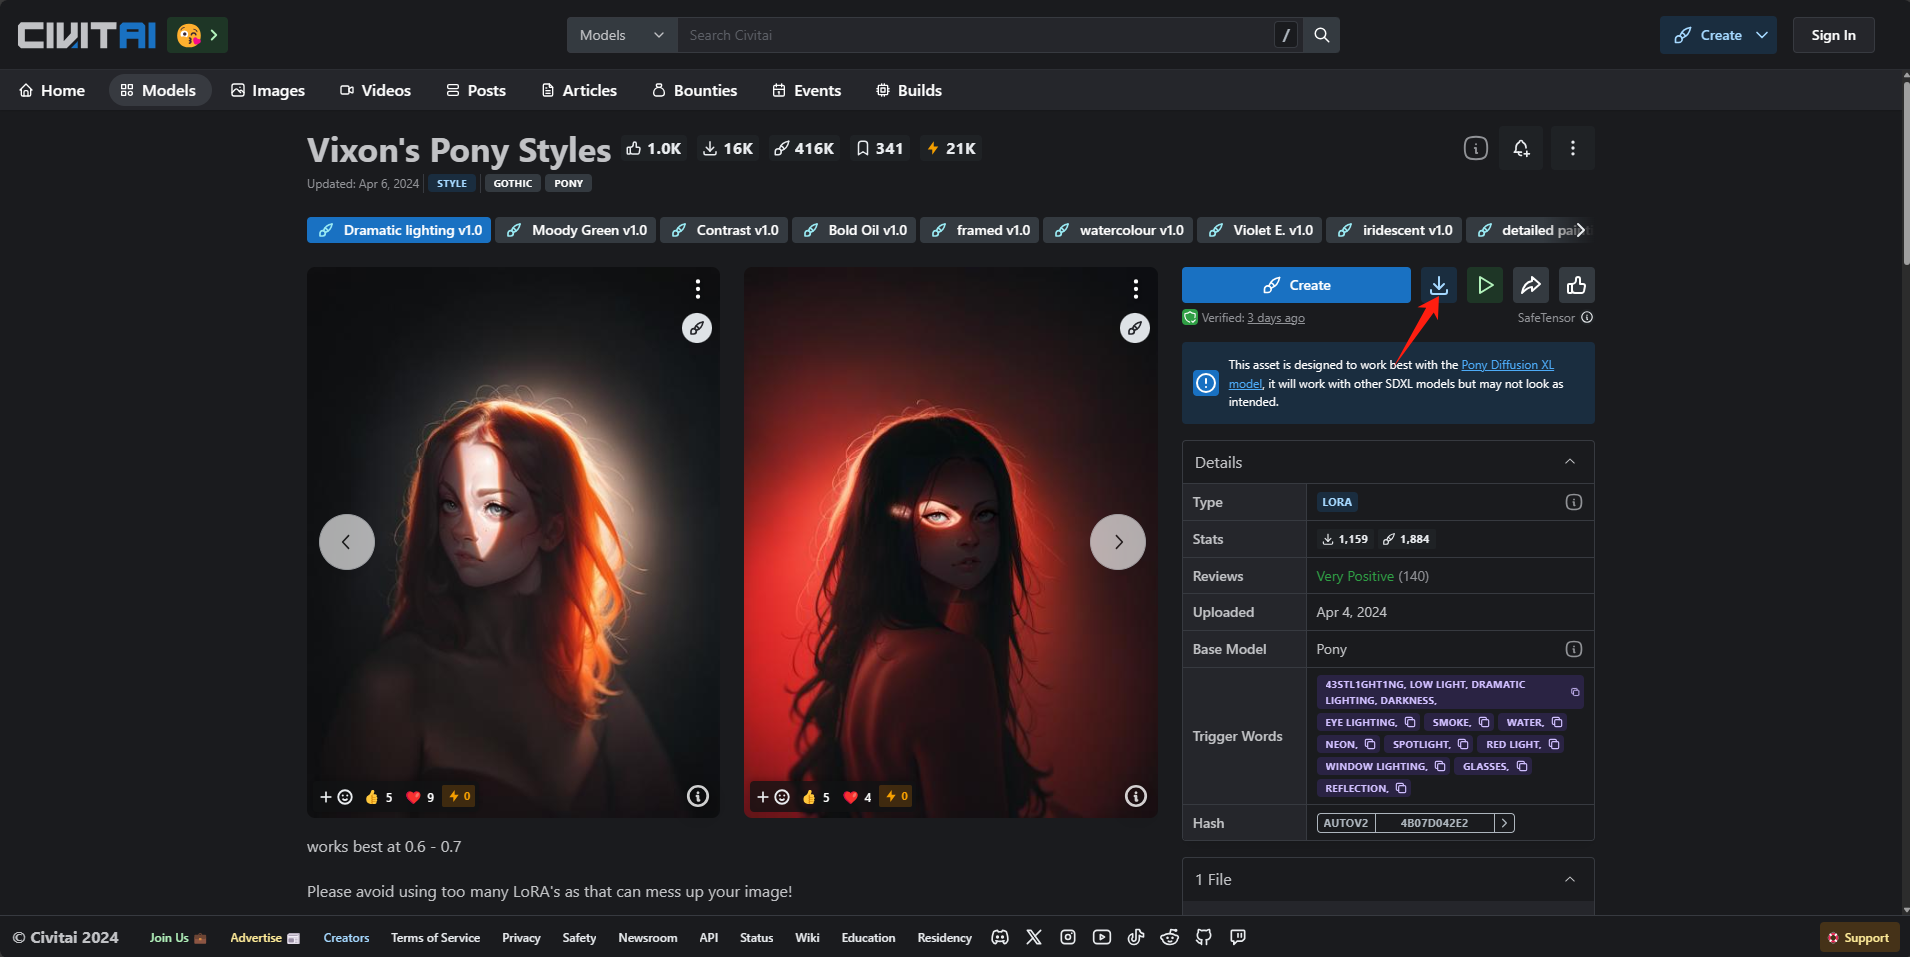Click remix brush icon on the first image
1910x957 pixels.
coord(697,328)
